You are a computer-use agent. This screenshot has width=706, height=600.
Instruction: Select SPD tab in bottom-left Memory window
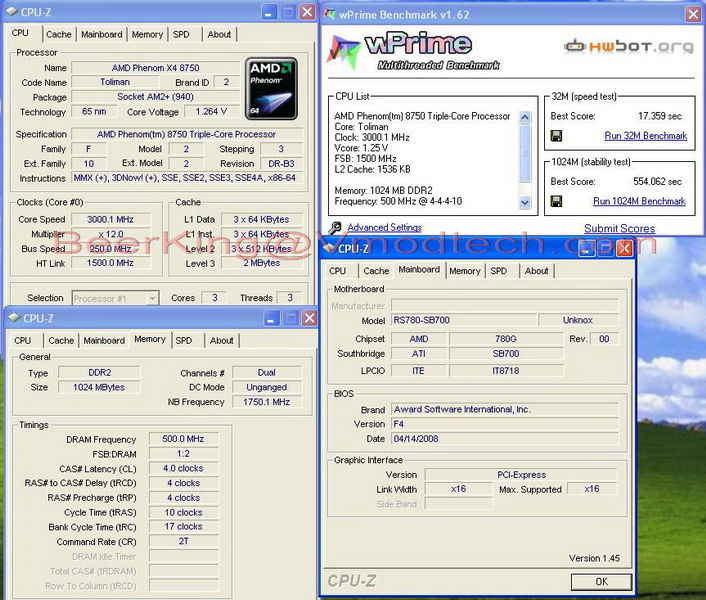184,340
